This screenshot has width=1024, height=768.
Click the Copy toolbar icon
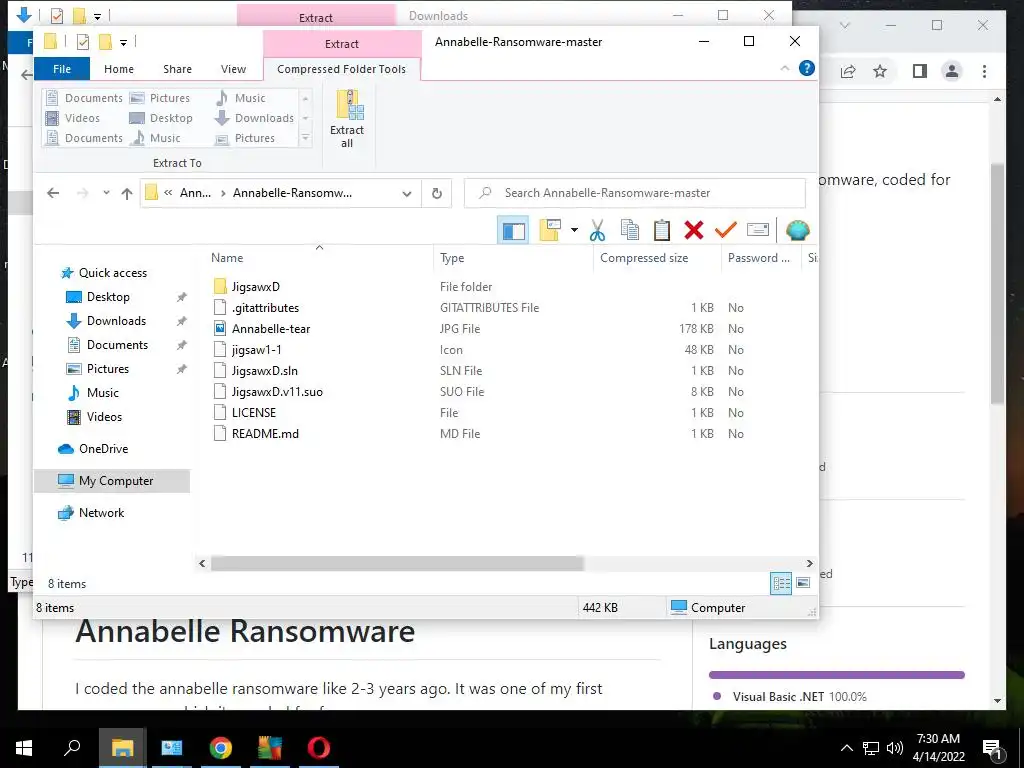click(x=630, y=230)
